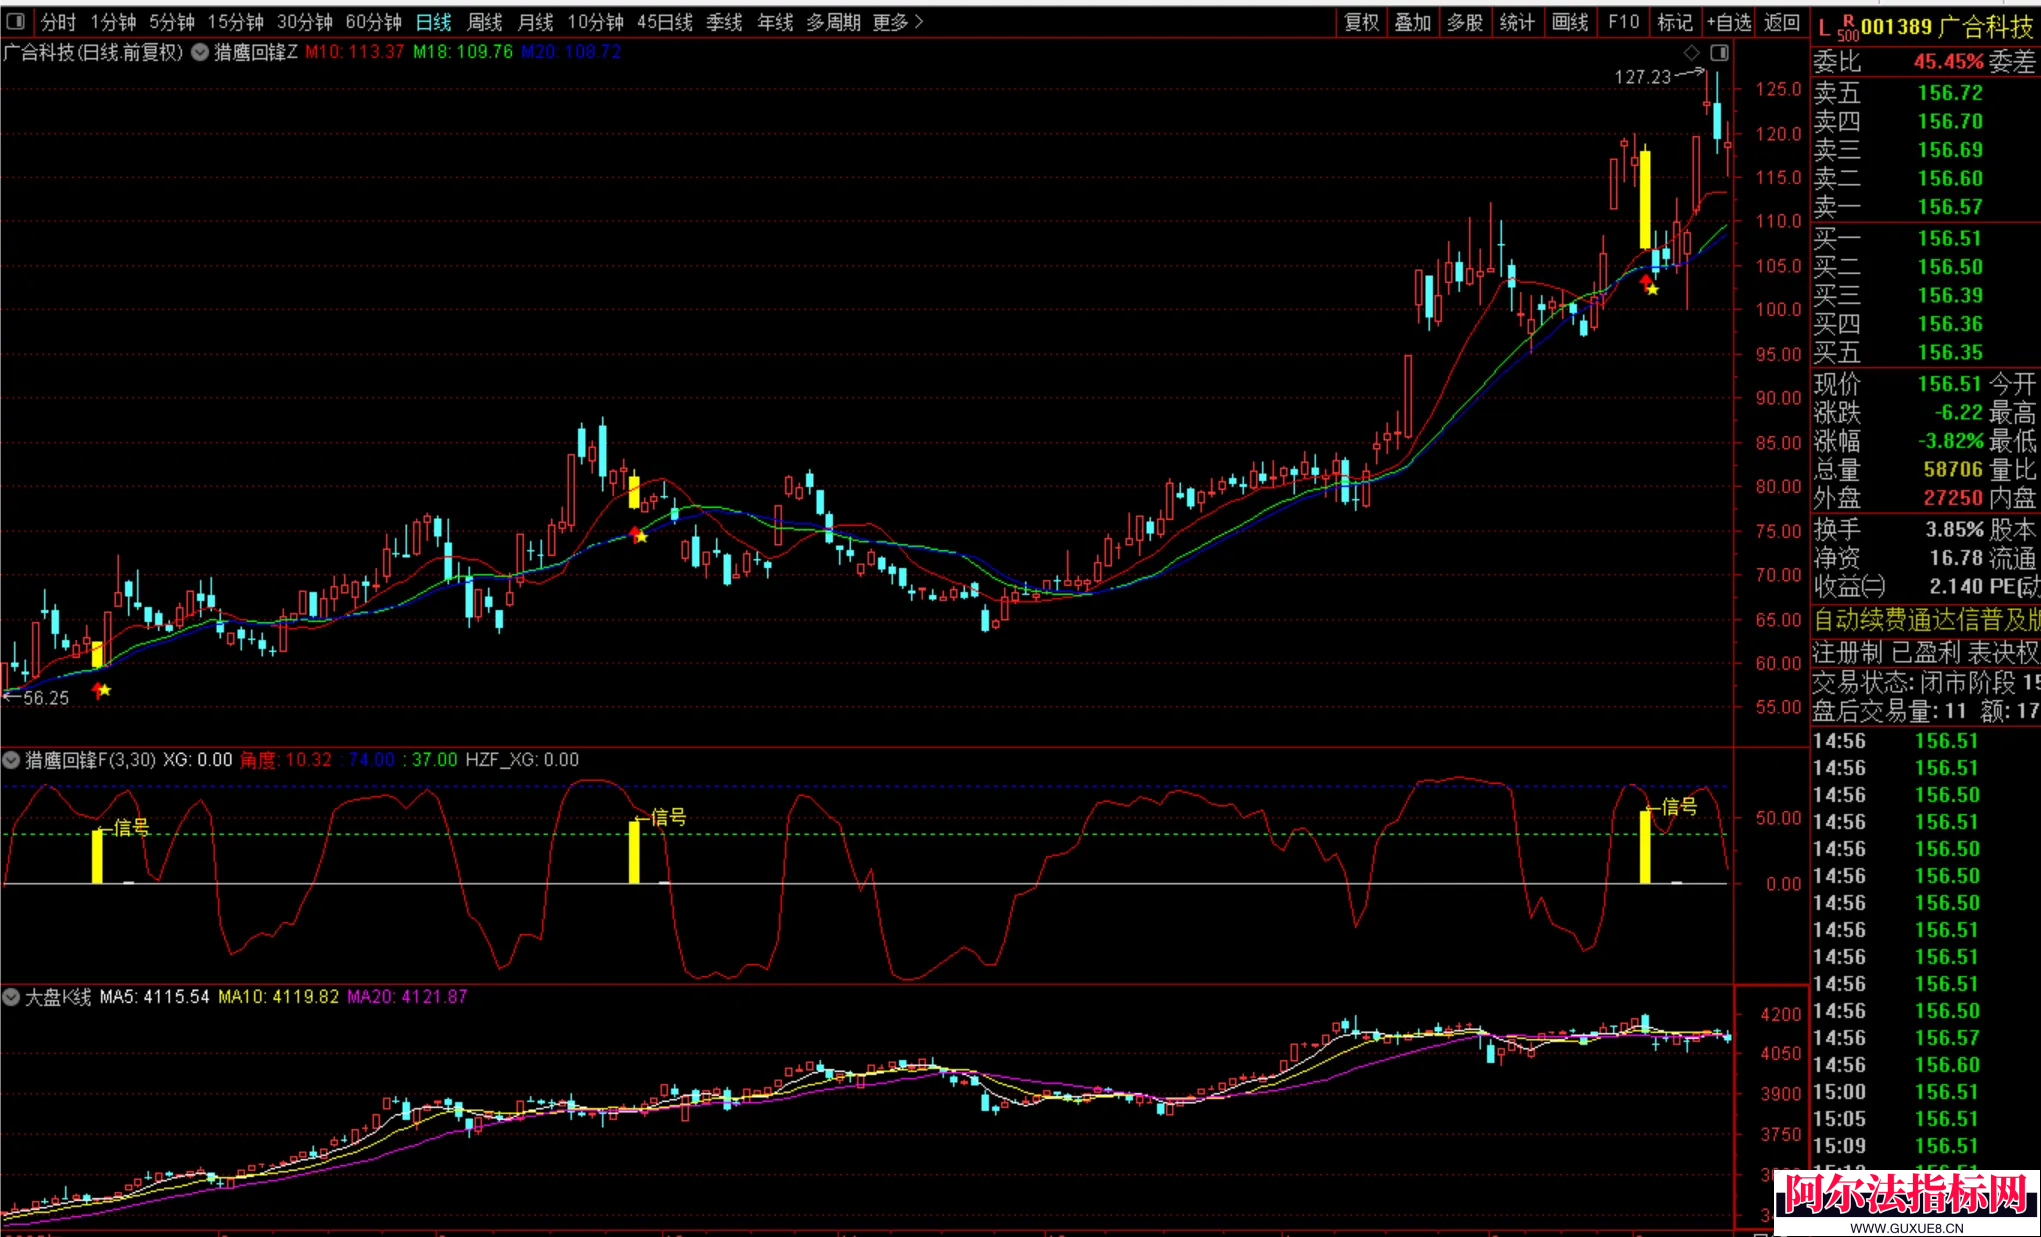Switch to the 季线 quarterly tab
2041x1237 pixels.
click(724, 22)
